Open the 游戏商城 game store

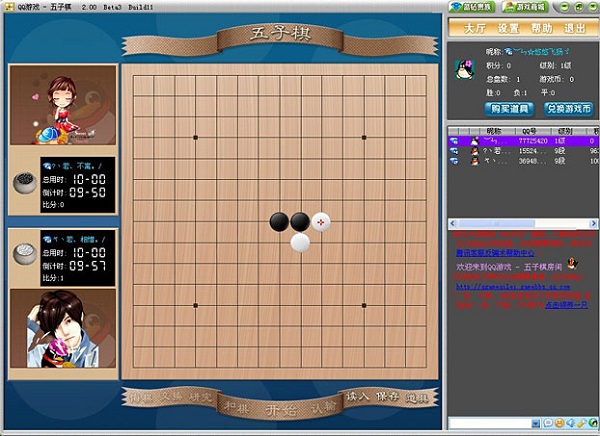pyautogui.click(x=535, y=6)
